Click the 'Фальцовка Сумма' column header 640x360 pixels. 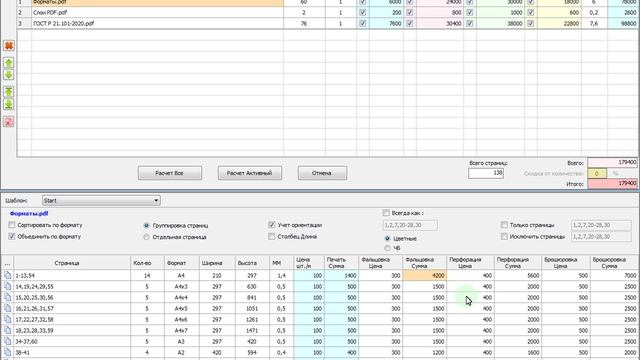pos(424,263)
